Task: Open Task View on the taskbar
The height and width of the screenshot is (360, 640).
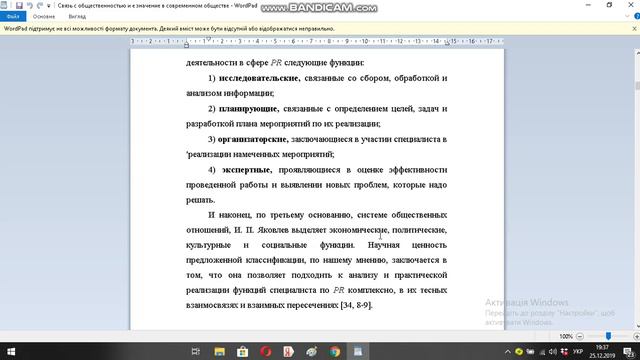Action: click(x=196, y=351)
